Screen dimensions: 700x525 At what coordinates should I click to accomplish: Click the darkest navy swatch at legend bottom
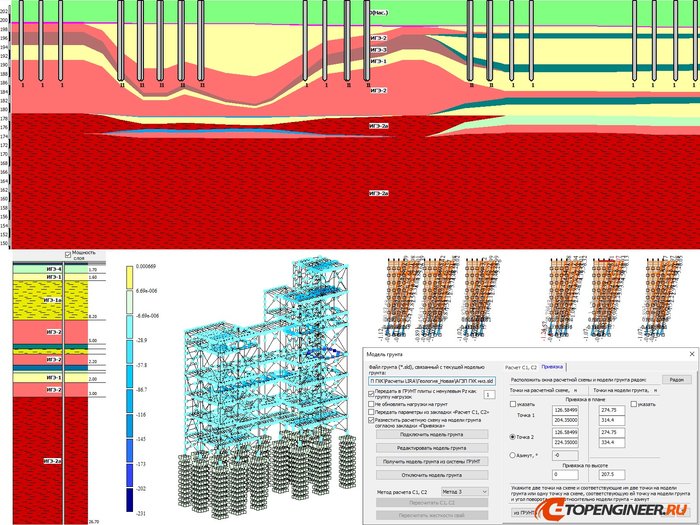coord(129,500)
